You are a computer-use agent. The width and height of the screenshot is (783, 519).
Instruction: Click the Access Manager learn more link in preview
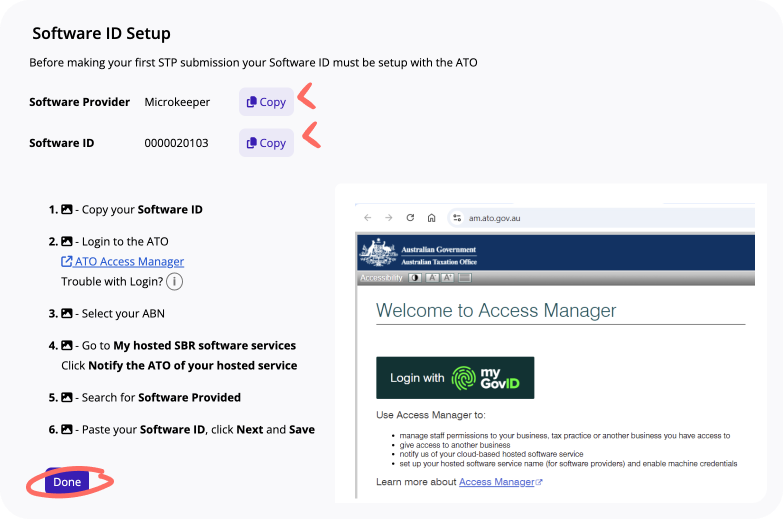(500, 482)
